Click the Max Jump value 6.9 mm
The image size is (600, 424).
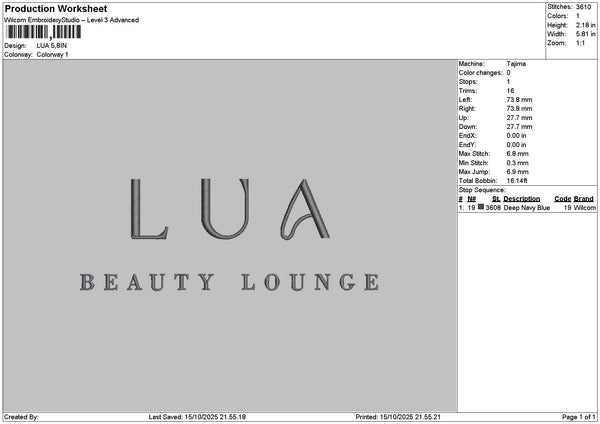[x=517, y=172]
